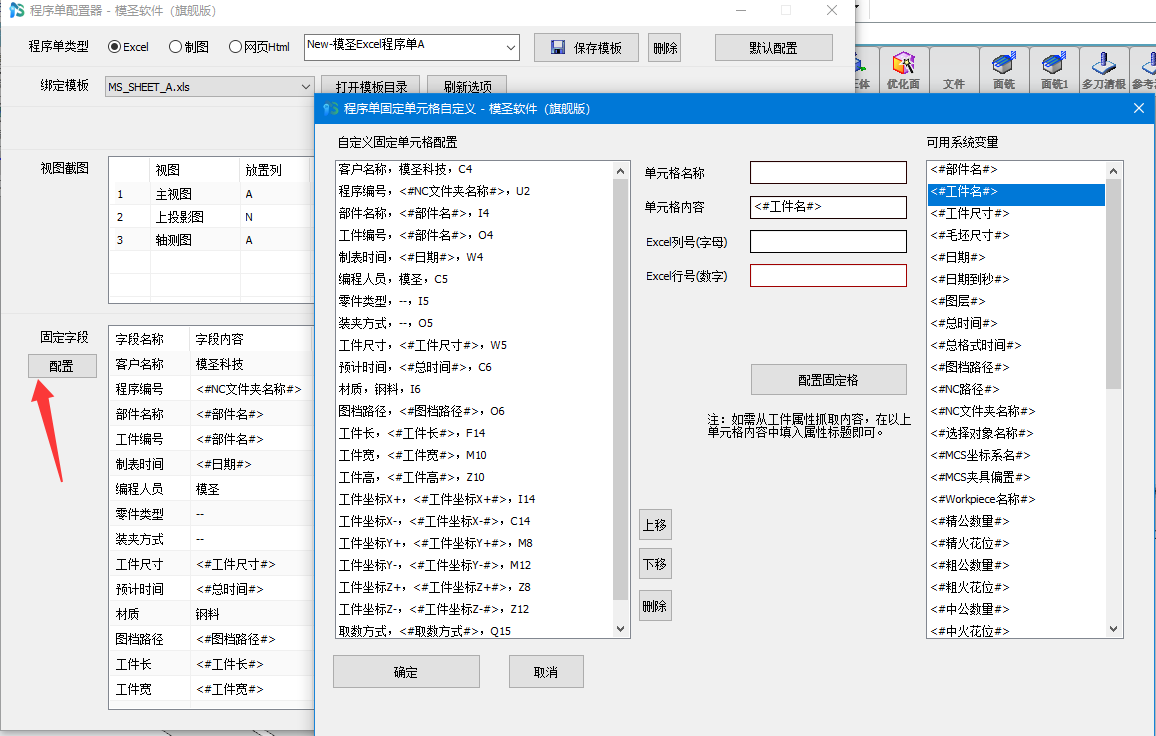Viewport: 1156px width, 736px height.
Task: Select the 制图 program sheet type
Action: [x=189, y=46]
